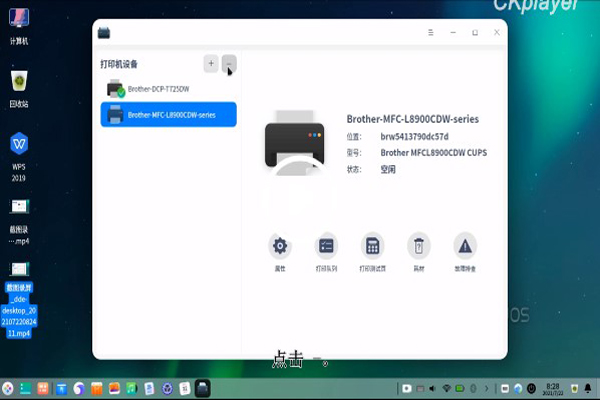
Task: Open the 计算机 desktop icon
Action: pyautogui.click(x=19, y=26)
